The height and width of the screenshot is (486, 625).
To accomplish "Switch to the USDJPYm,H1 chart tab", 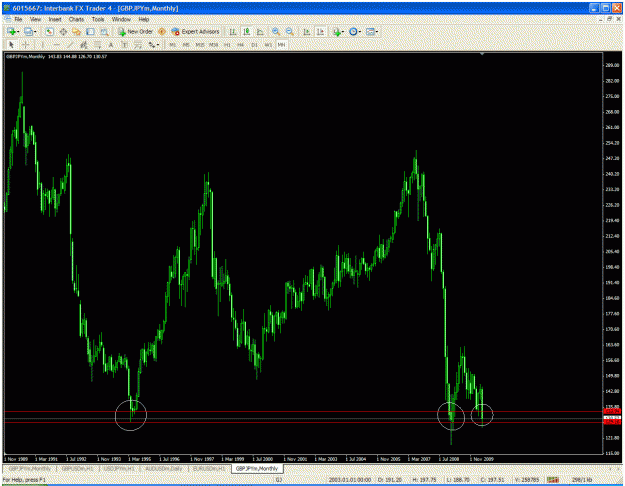I will click(x=119, y=469).
